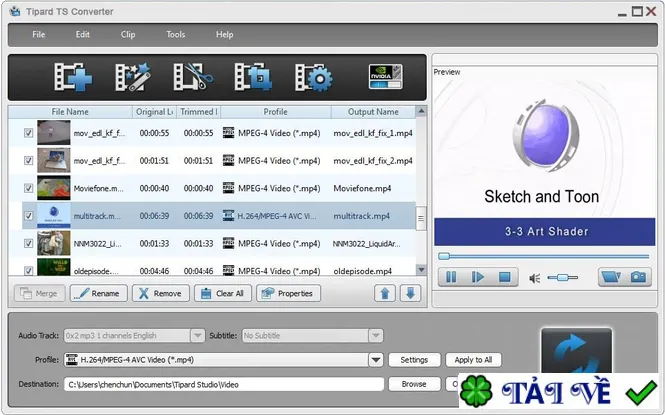Select the NNM3022_Li video thumbnail
665x415 pixels.
(x=53, y=243)
